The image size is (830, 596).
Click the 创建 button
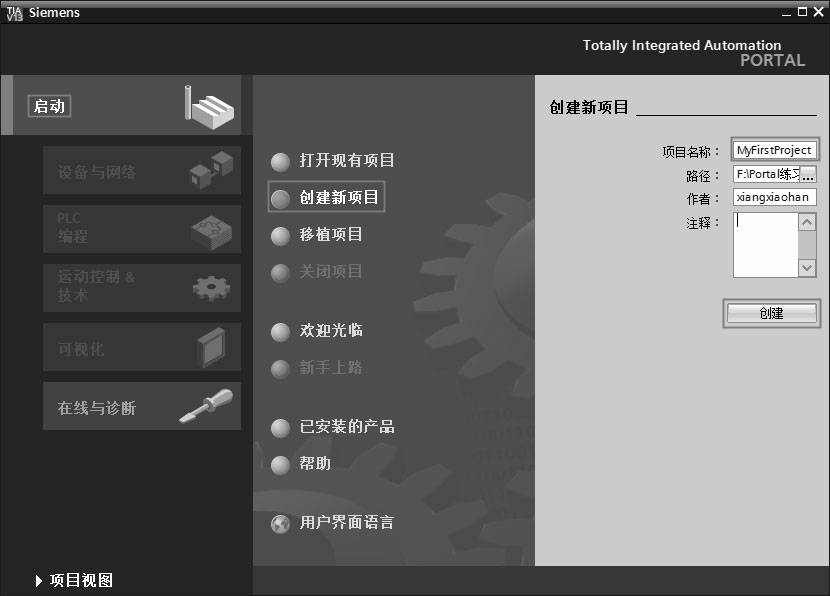coord(772,313)
